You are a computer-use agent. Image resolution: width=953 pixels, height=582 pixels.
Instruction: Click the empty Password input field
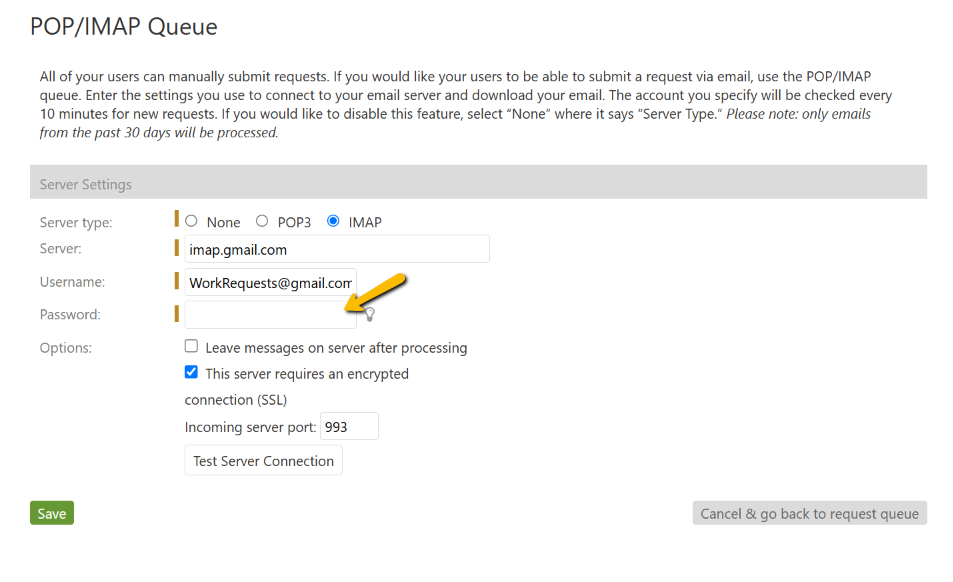point(270,314)
